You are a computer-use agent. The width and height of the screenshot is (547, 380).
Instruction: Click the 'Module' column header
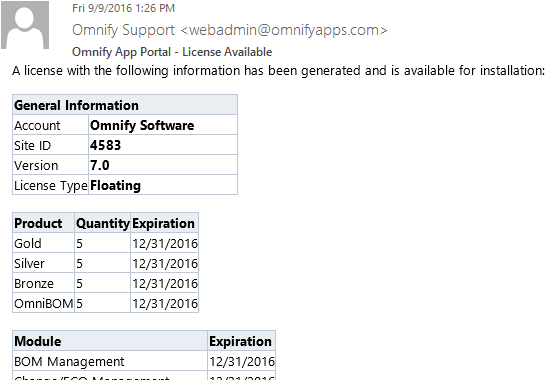pyautogui.click(x=110, y=341)
